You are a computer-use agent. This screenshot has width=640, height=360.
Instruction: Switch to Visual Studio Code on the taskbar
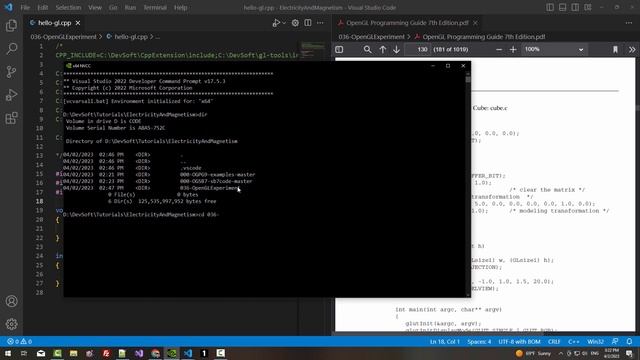(188, 353)
